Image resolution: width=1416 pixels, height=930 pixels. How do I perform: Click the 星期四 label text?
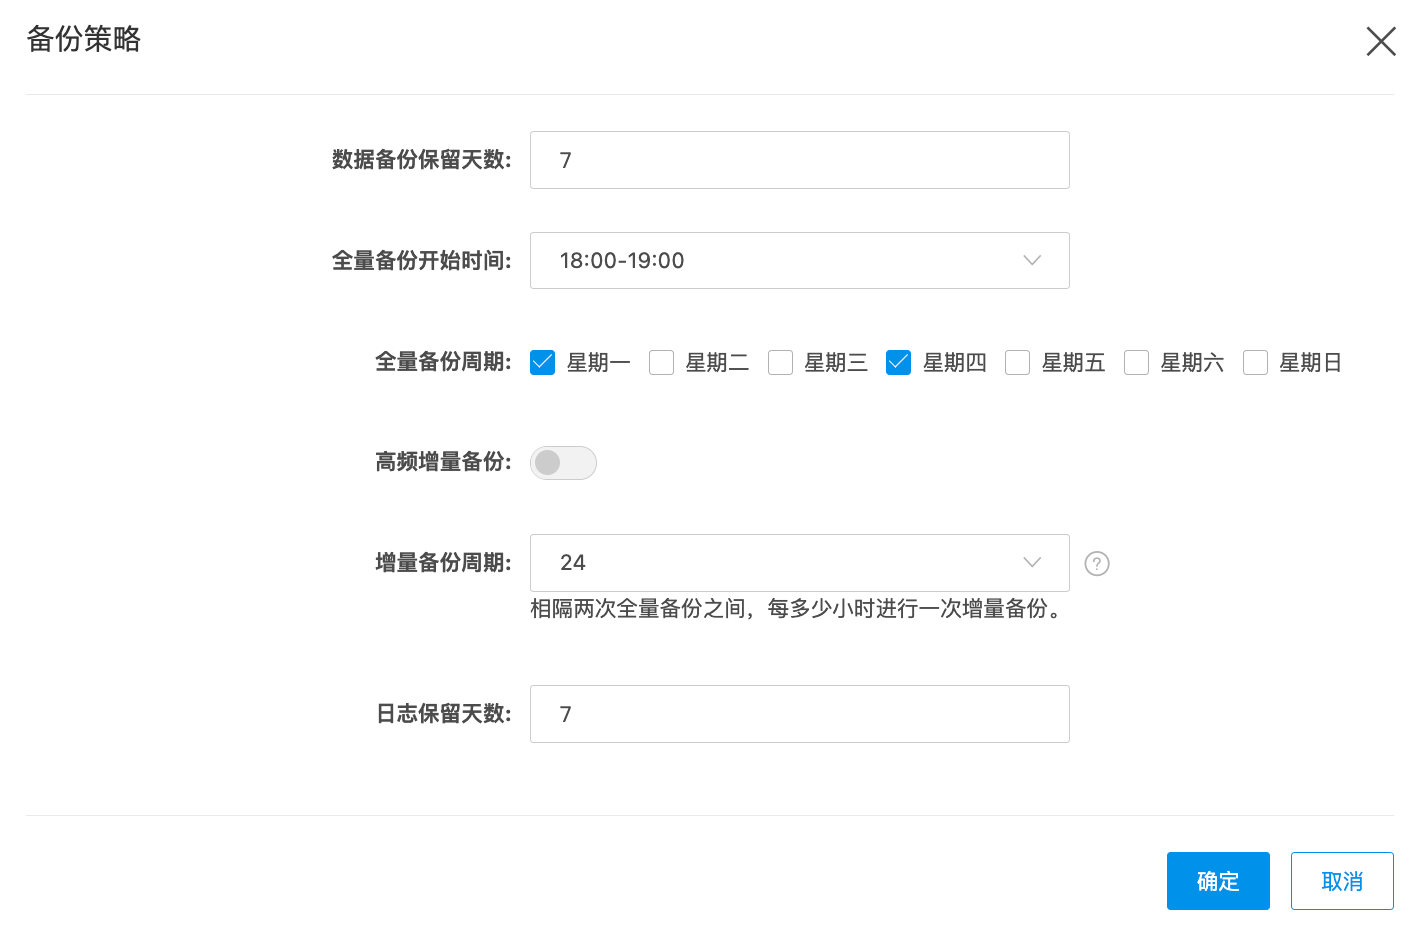954,363
